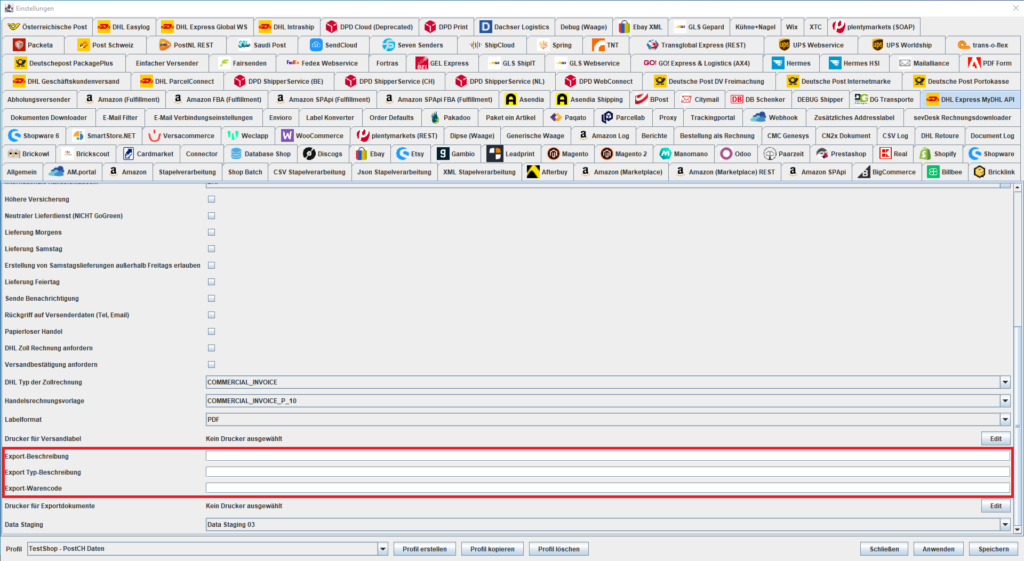Select the Ebay XML bag icon
The height and width of the screenshot is (561, 1024).
pyautogui.click(x=624, y=27)
